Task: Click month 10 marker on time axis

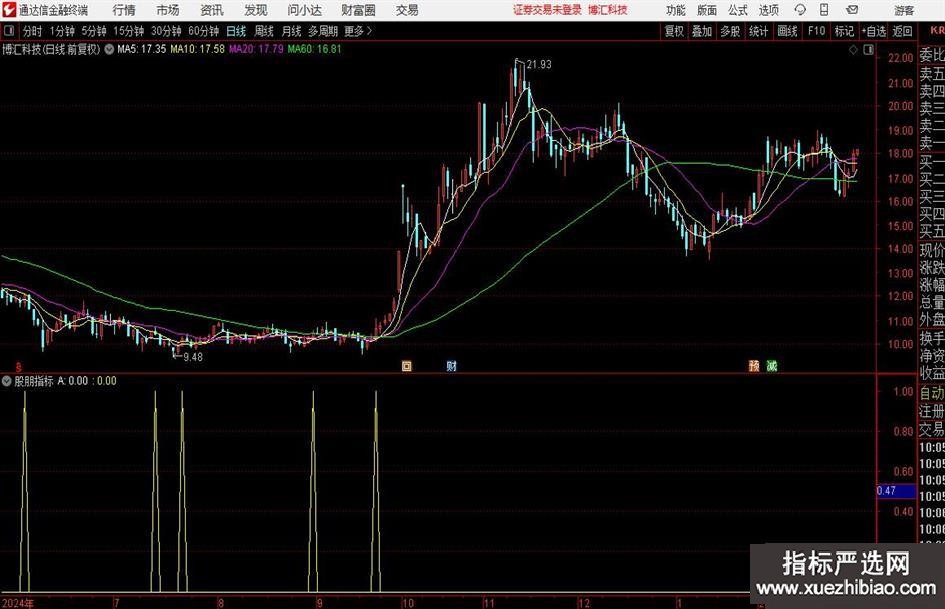Action: (408, 603)
